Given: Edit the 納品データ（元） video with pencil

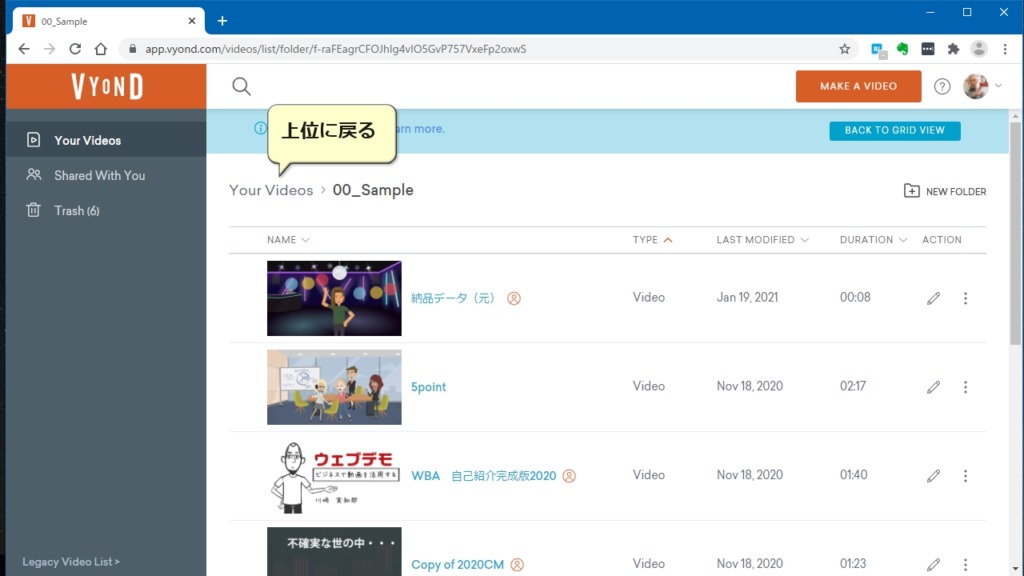Looking at the screenshot, I should (933, 298).
